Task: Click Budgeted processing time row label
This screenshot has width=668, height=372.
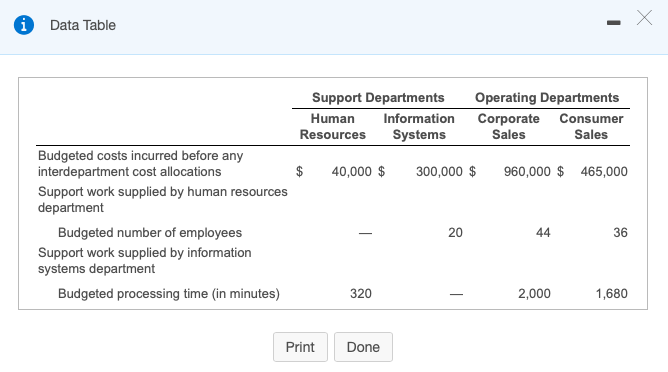Action: pos(169,294)
